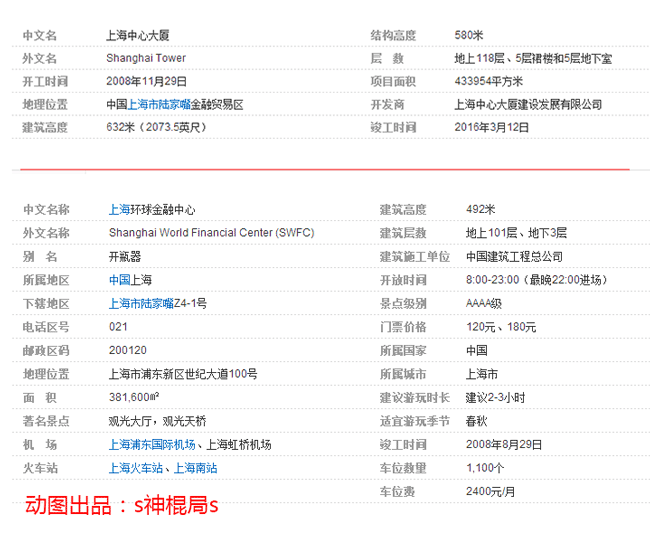The width and height of the screenshot is (650, 538).
Task: Open the 上海南站 link
Action: (195, 468)
